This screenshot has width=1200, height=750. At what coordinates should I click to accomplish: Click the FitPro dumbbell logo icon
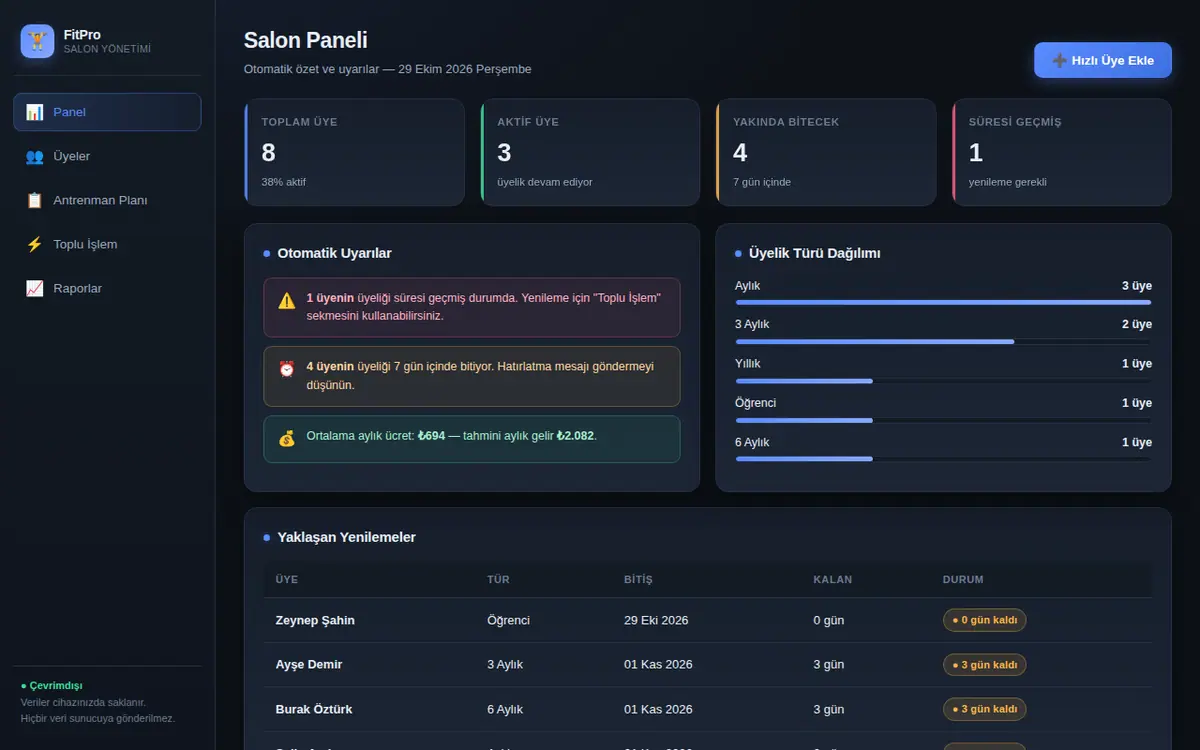coord(37,41)
